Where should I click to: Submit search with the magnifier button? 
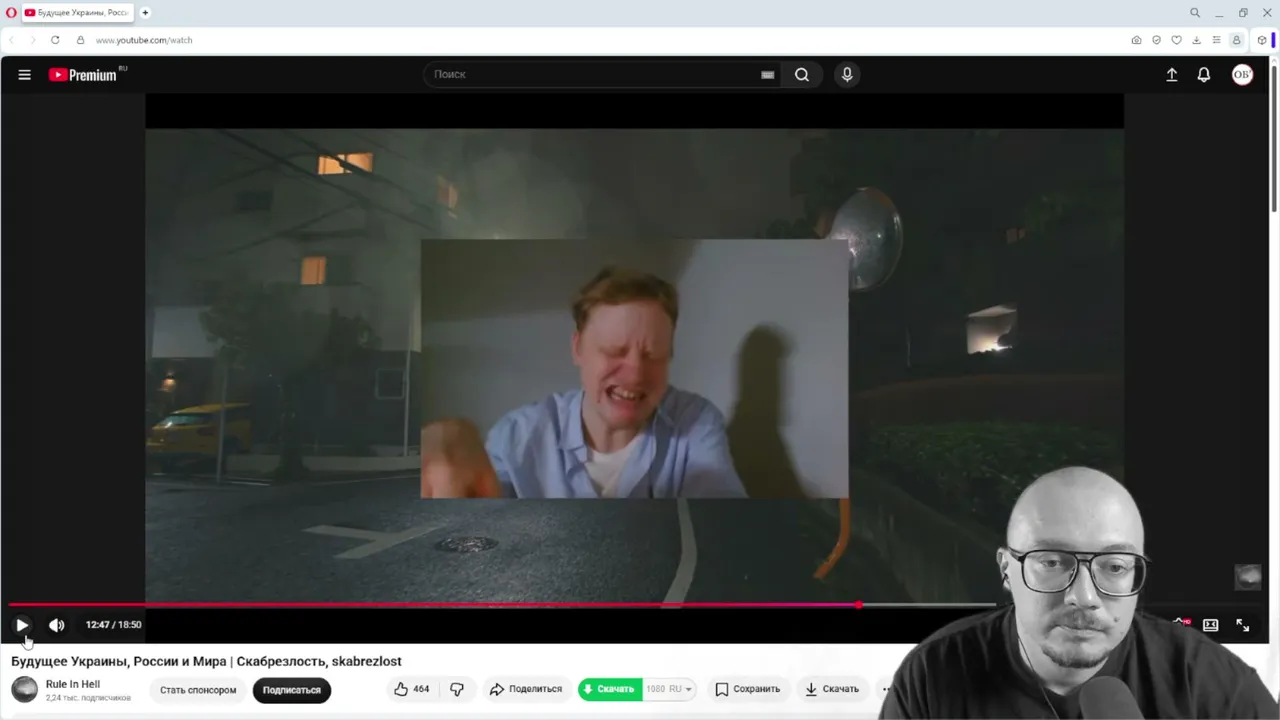click(x=802, y=75)
